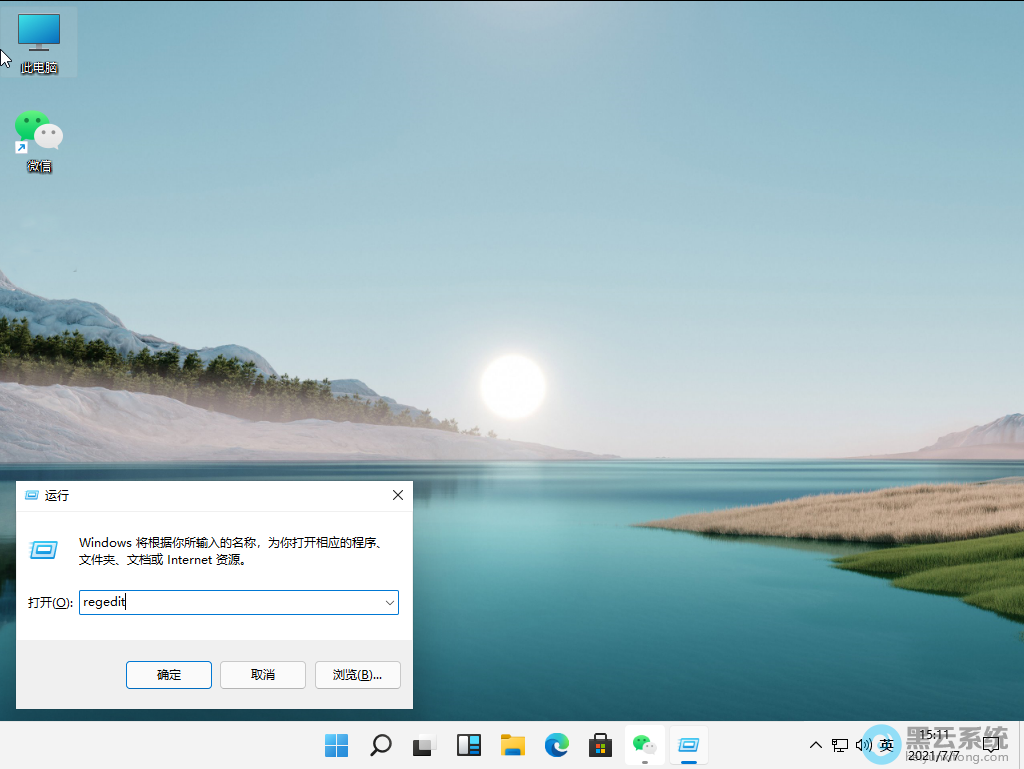Launch File Explorer from taskbar
The height and width of the screenshot is (769, 1024).
(513, 745)
